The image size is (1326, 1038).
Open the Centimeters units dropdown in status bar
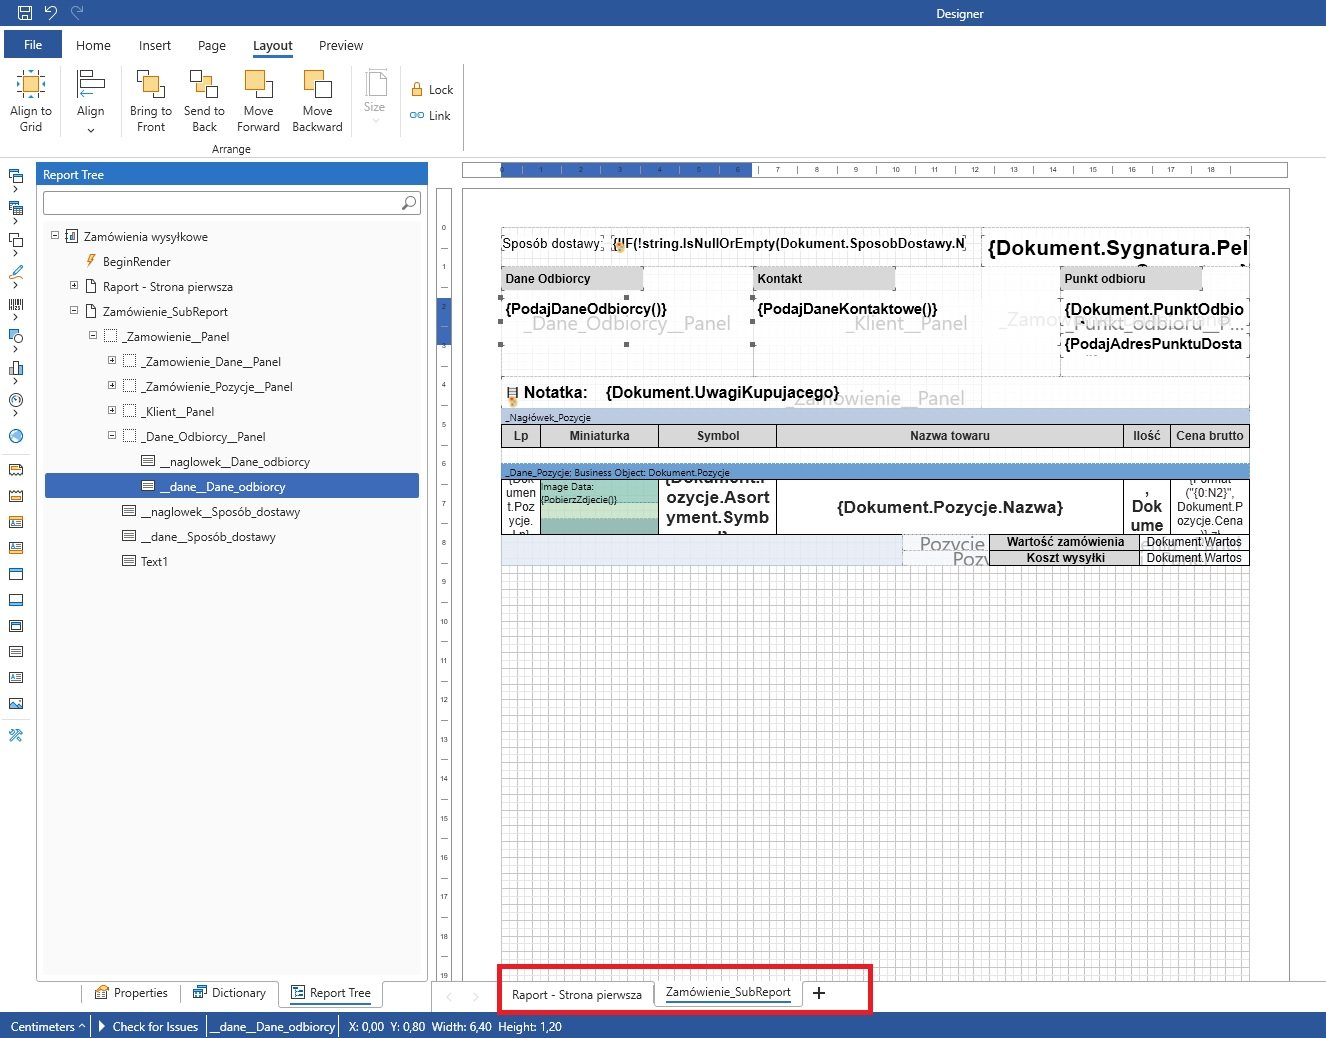pos(47,1026)
